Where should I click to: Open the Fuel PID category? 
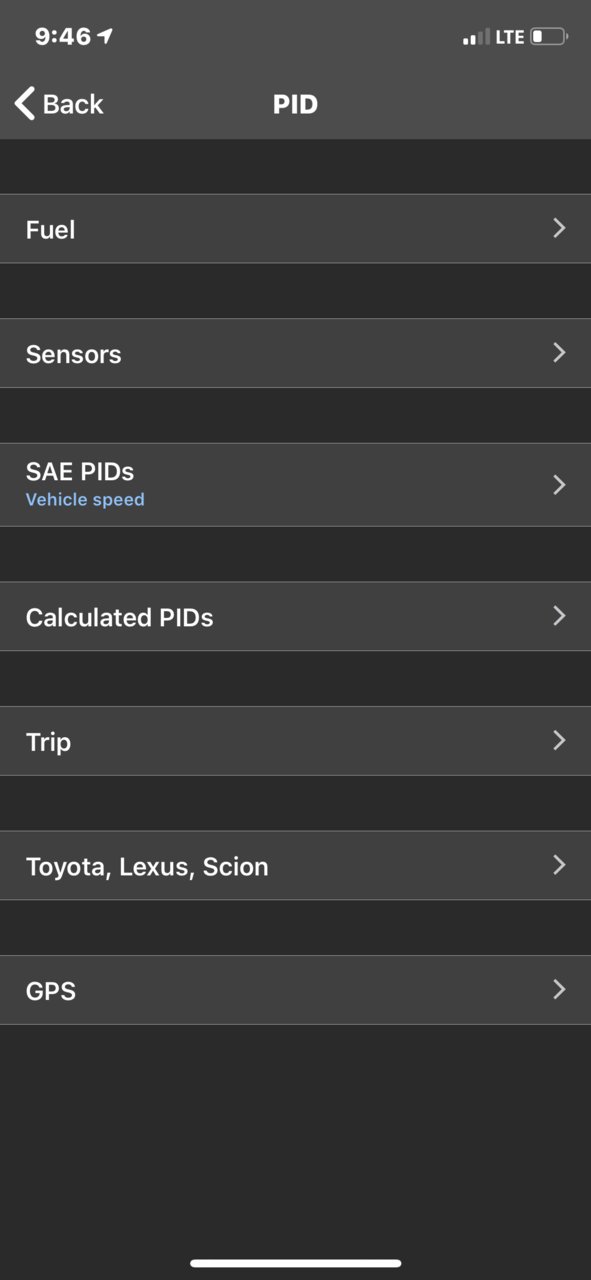pos(295,229)
